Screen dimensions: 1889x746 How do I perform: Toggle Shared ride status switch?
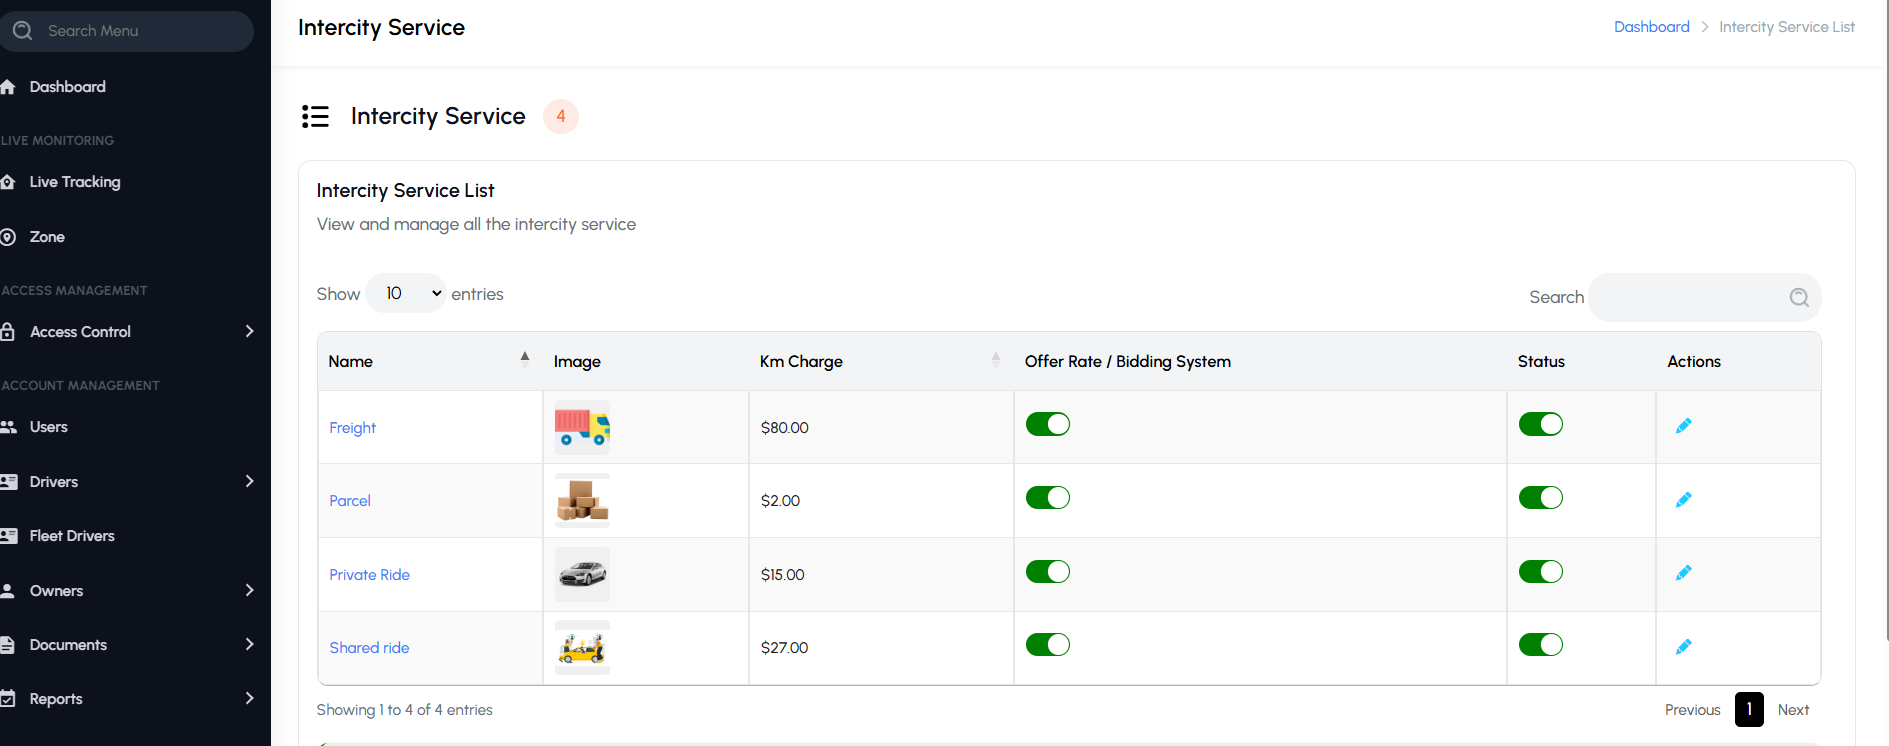(1540, 645)
